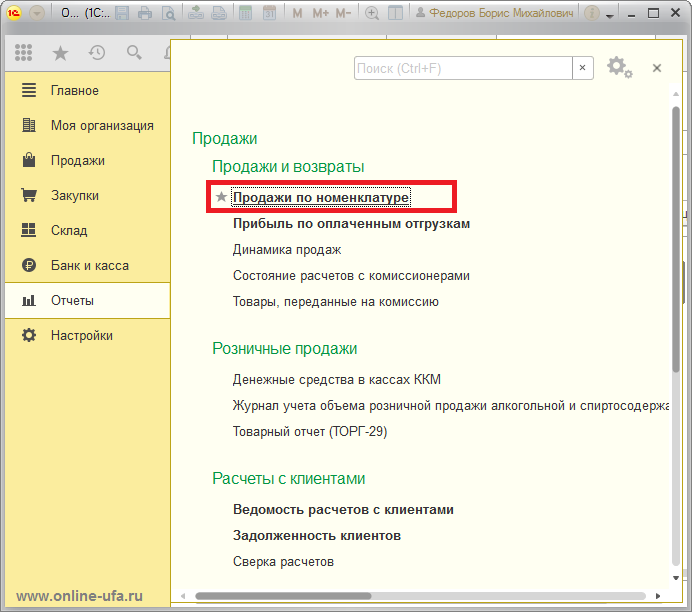
Task: Open the calculator icon
Action: tap(245, 13)
